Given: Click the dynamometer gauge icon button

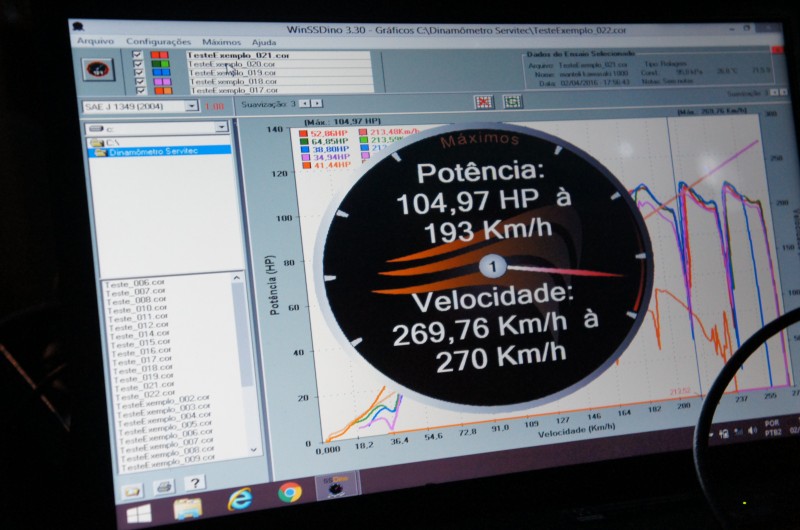Looking at the screenshot, I should click(98, 69).
